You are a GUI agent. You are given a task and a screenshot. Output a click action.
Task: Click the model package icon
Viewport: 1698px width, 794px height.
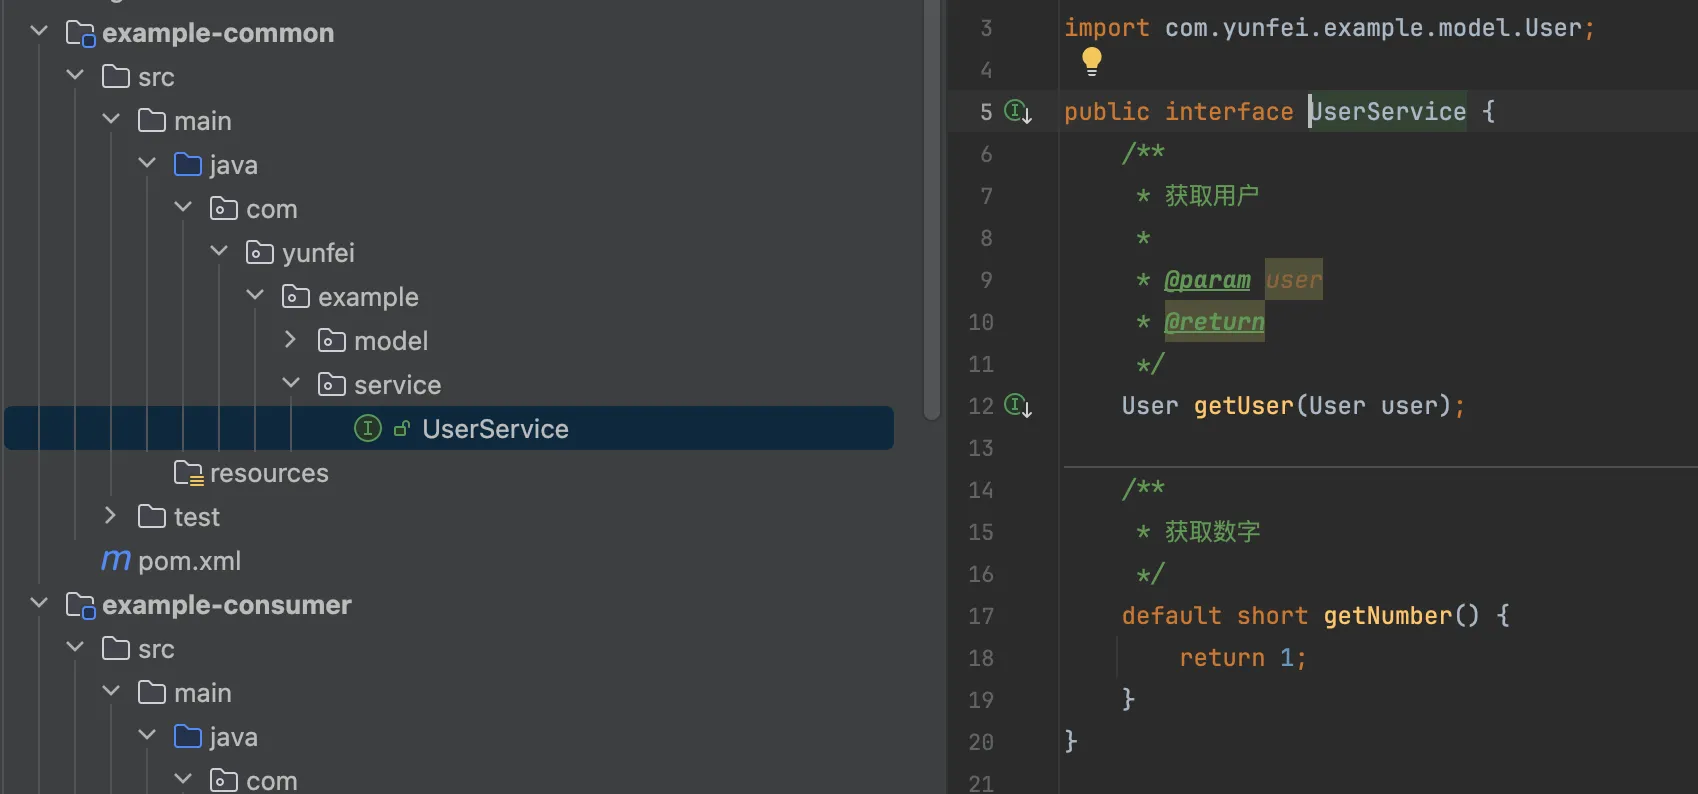[332, 341]
